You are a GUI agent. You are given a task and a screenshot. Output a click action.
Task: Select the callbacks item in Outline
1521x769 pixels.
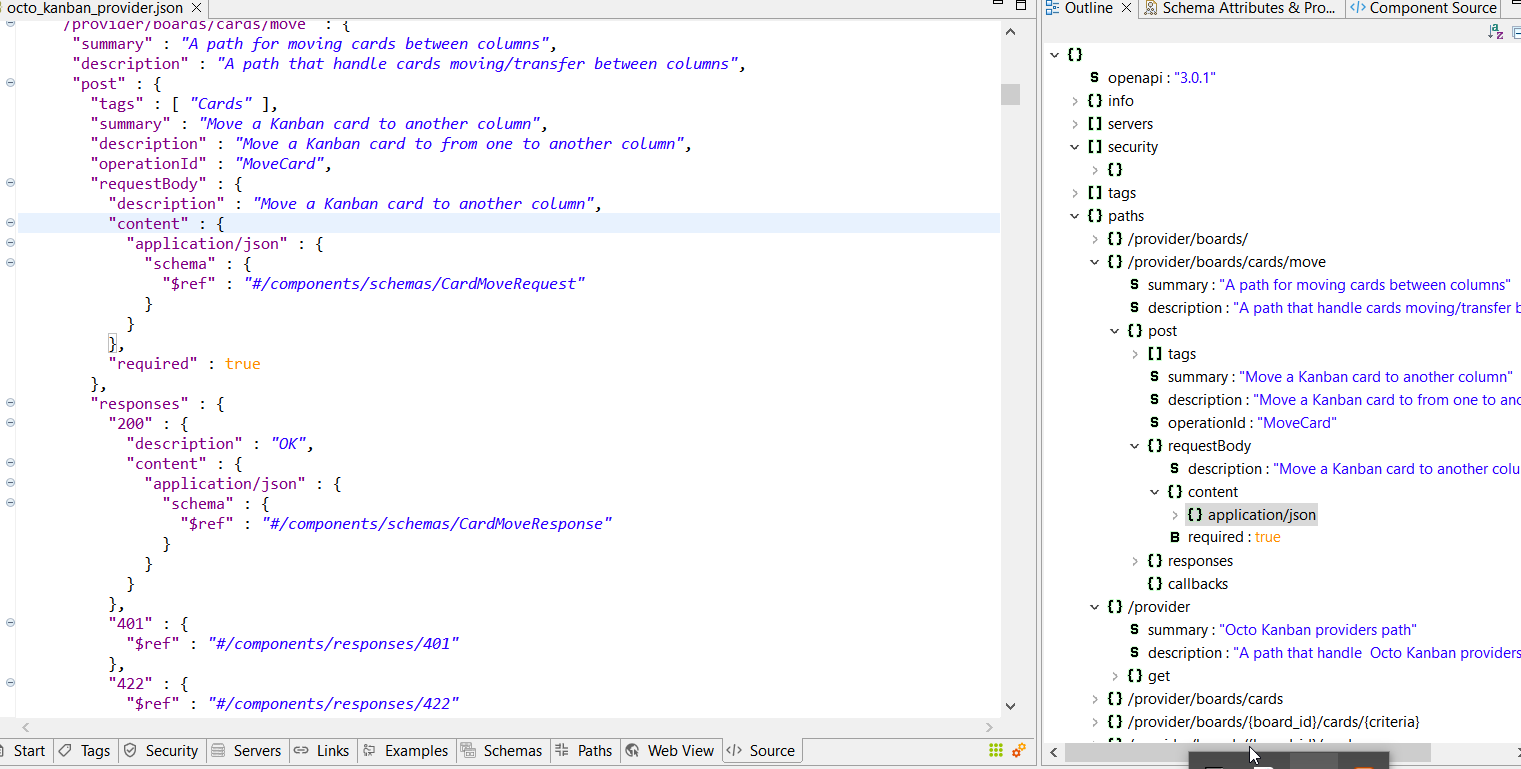[x=1197, y=584]
